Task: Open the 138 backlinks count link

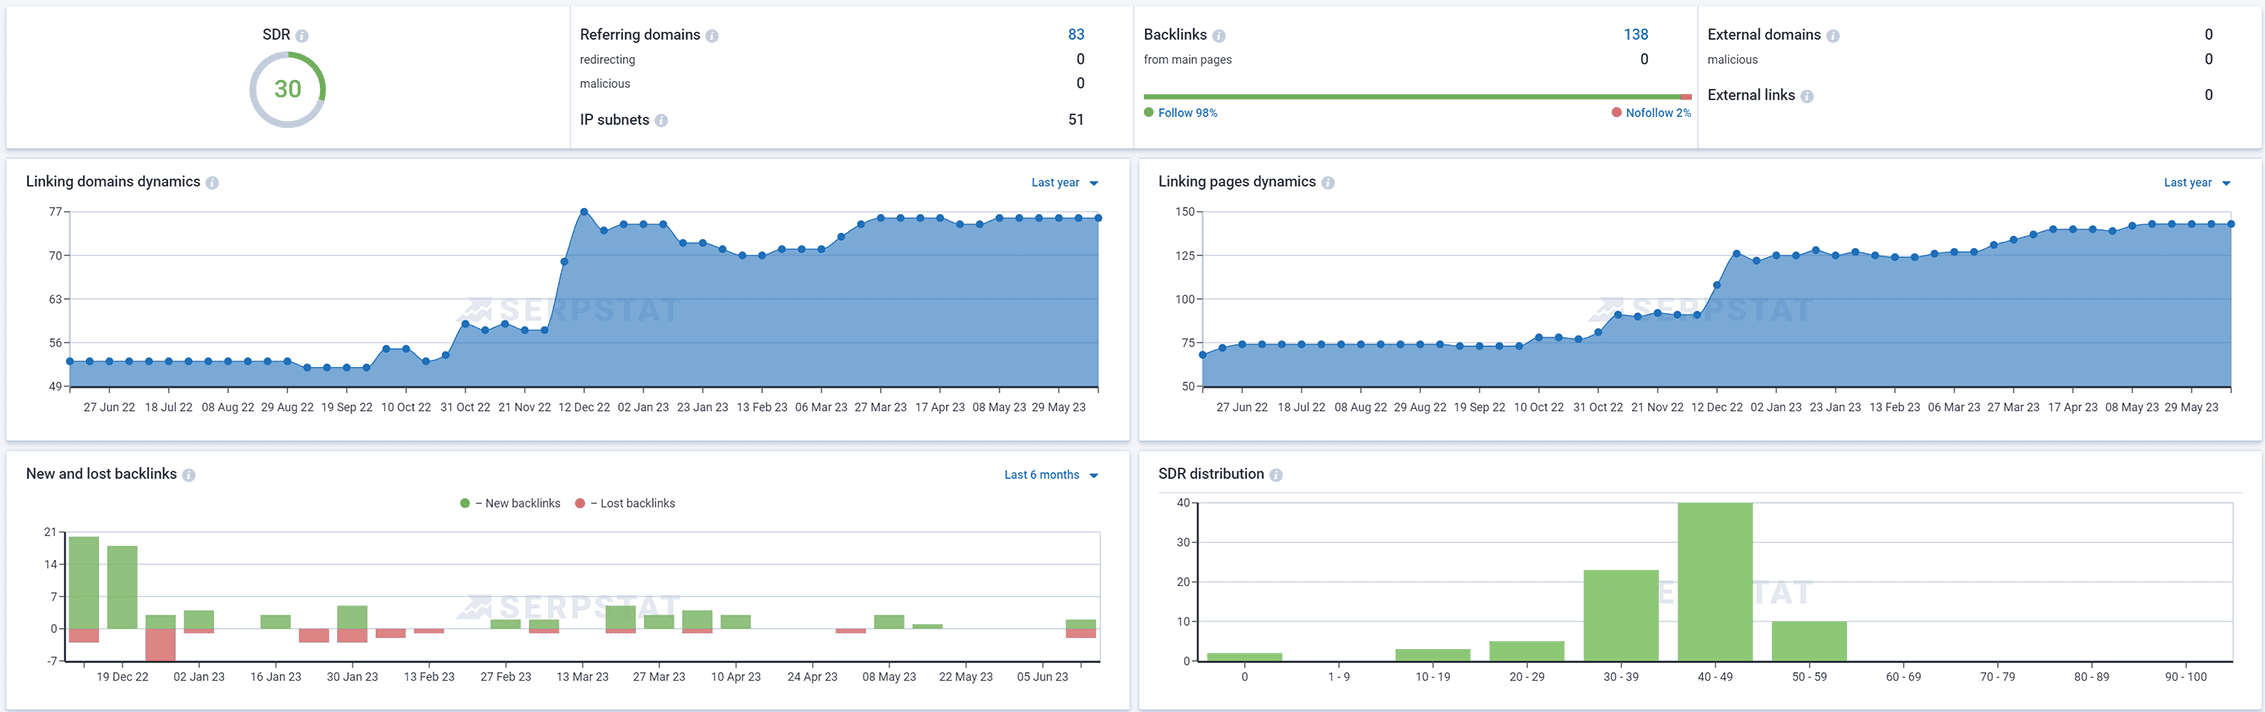Action: point(1636,34)
